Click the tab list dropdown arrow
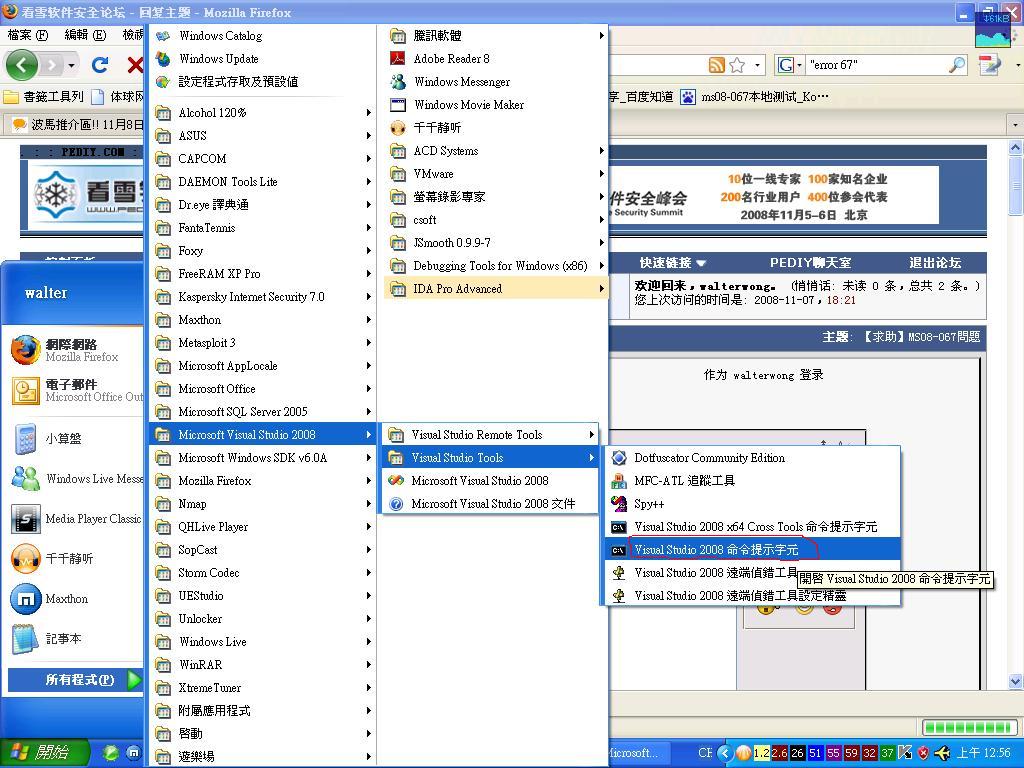Screen dimensions: 1024x768 1014,124
